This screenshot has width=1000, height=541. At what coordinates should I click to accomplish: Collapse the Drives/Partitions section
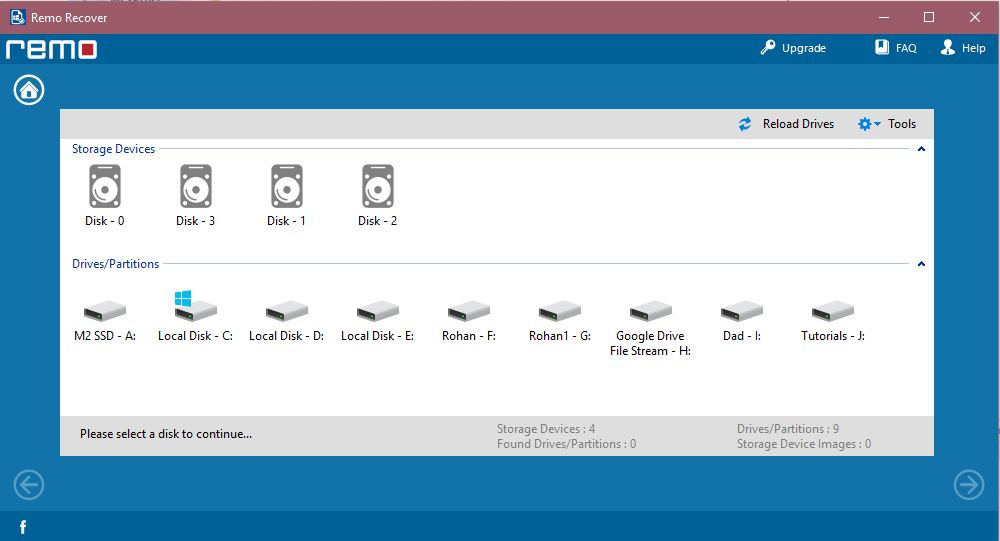(921, 264)
